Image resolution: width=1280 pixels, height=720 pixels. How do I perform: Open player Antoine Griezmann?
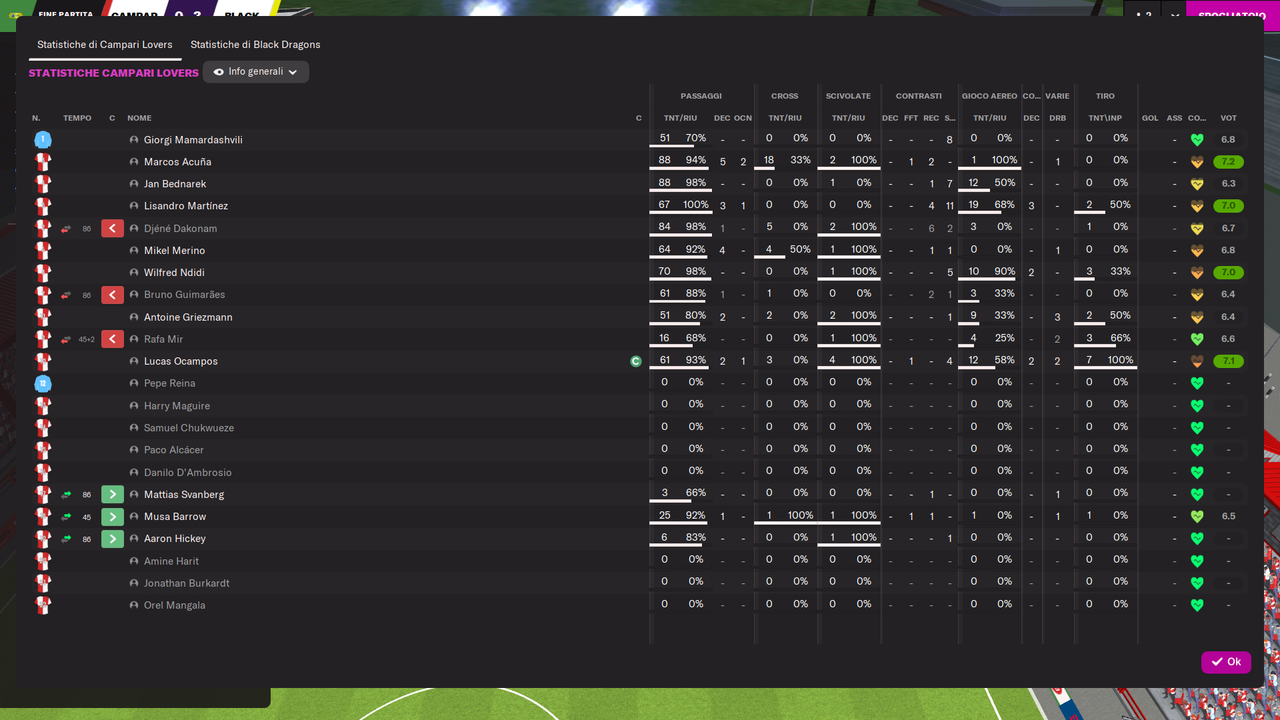tap(188, 317)
